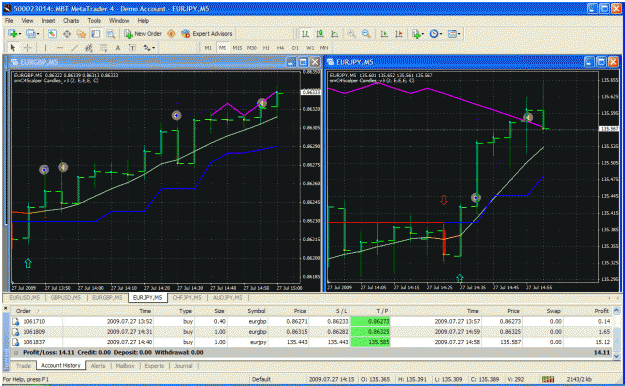This screenshot has height=386, width=625.
Task: Zoom in on the chart
Action: coord(351,34)
